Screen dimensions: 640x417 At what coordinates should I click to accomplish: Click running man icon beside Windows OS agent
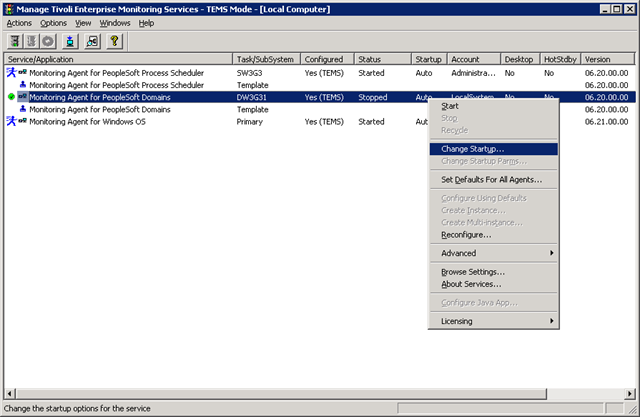(x=11, y=121)
